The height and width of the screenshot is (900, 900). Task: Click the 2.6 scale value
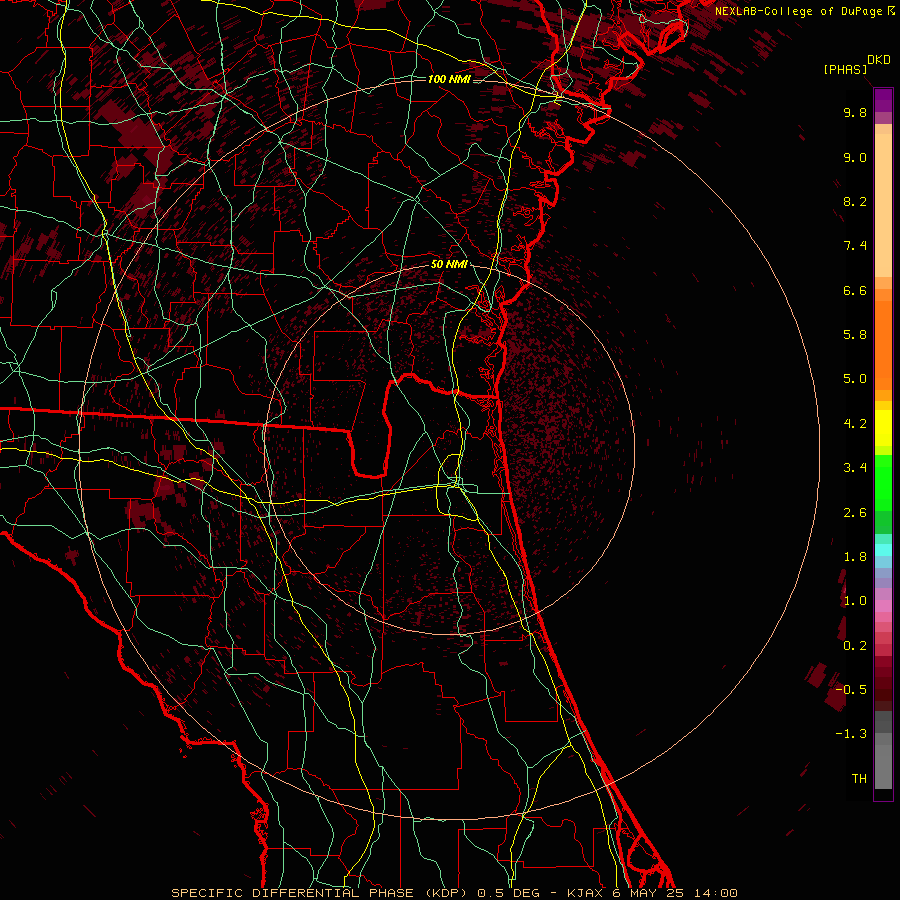point(855,513)
